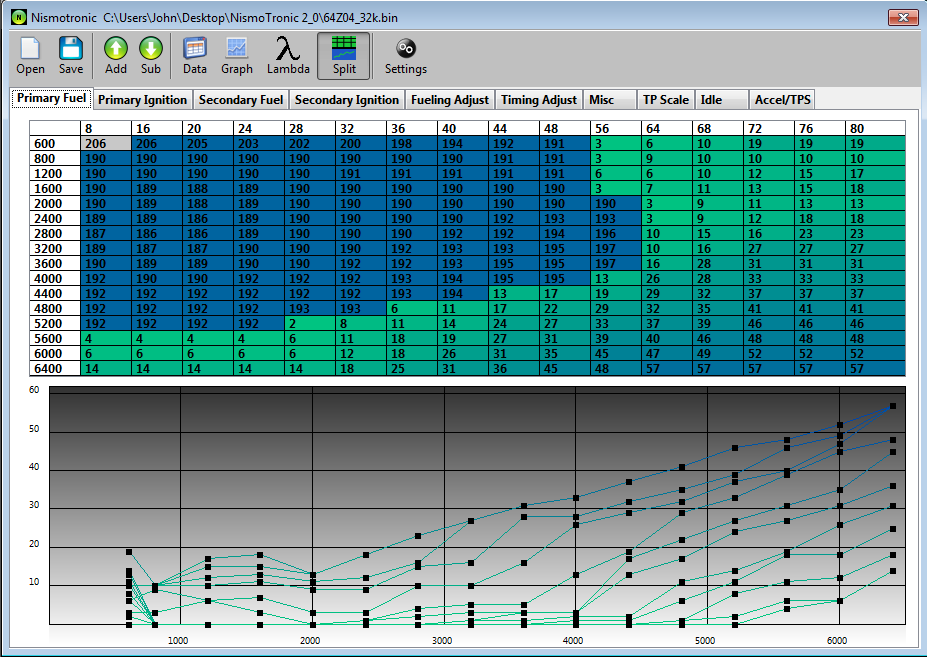
Task: Click the column header labeled 80
Action: pyautogui.click(x=875, y=128)
